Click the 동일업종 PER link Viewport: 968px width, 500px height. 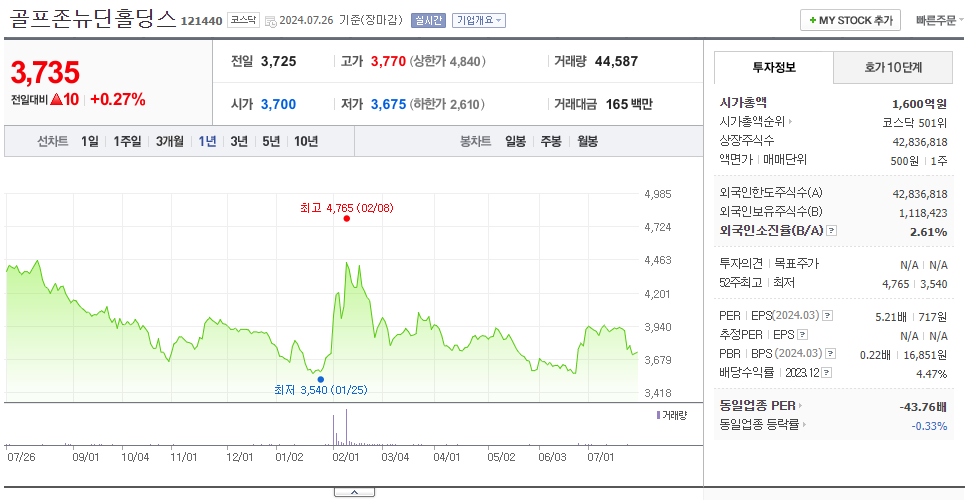[x=757, y=406]
